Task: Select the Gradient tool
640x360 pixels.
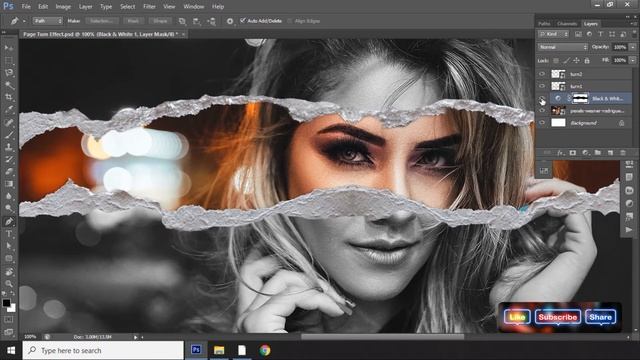Action: click(9, 184)
